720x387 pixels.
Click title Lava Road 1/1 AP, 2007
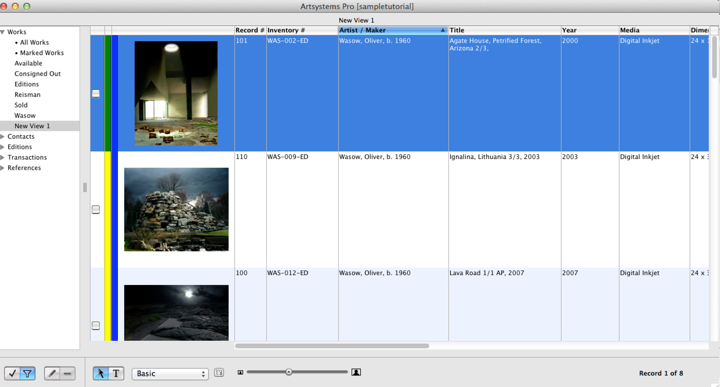pos(487,273)
